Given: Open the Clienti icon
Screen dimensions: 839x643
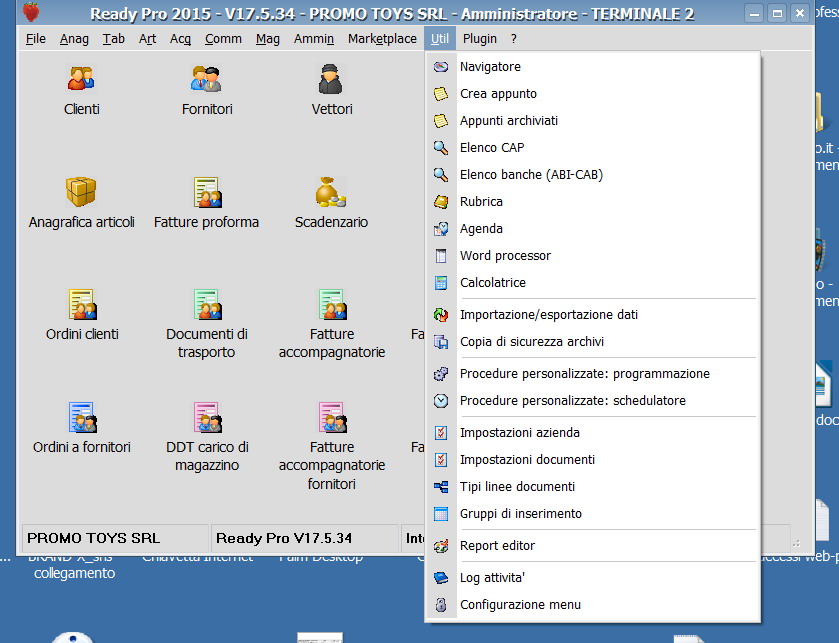Looking at the screenshot, I should (x=81, y=78).
